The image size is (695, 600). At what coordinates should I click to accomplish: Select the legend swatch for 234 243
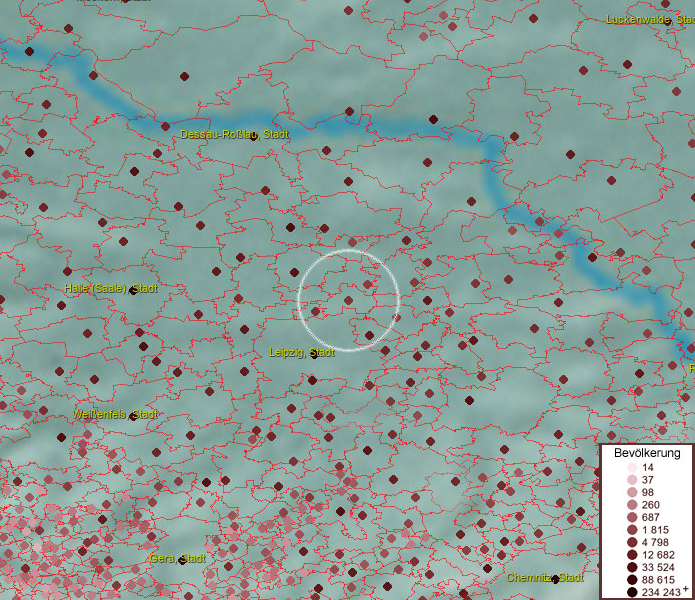[632, 592]
